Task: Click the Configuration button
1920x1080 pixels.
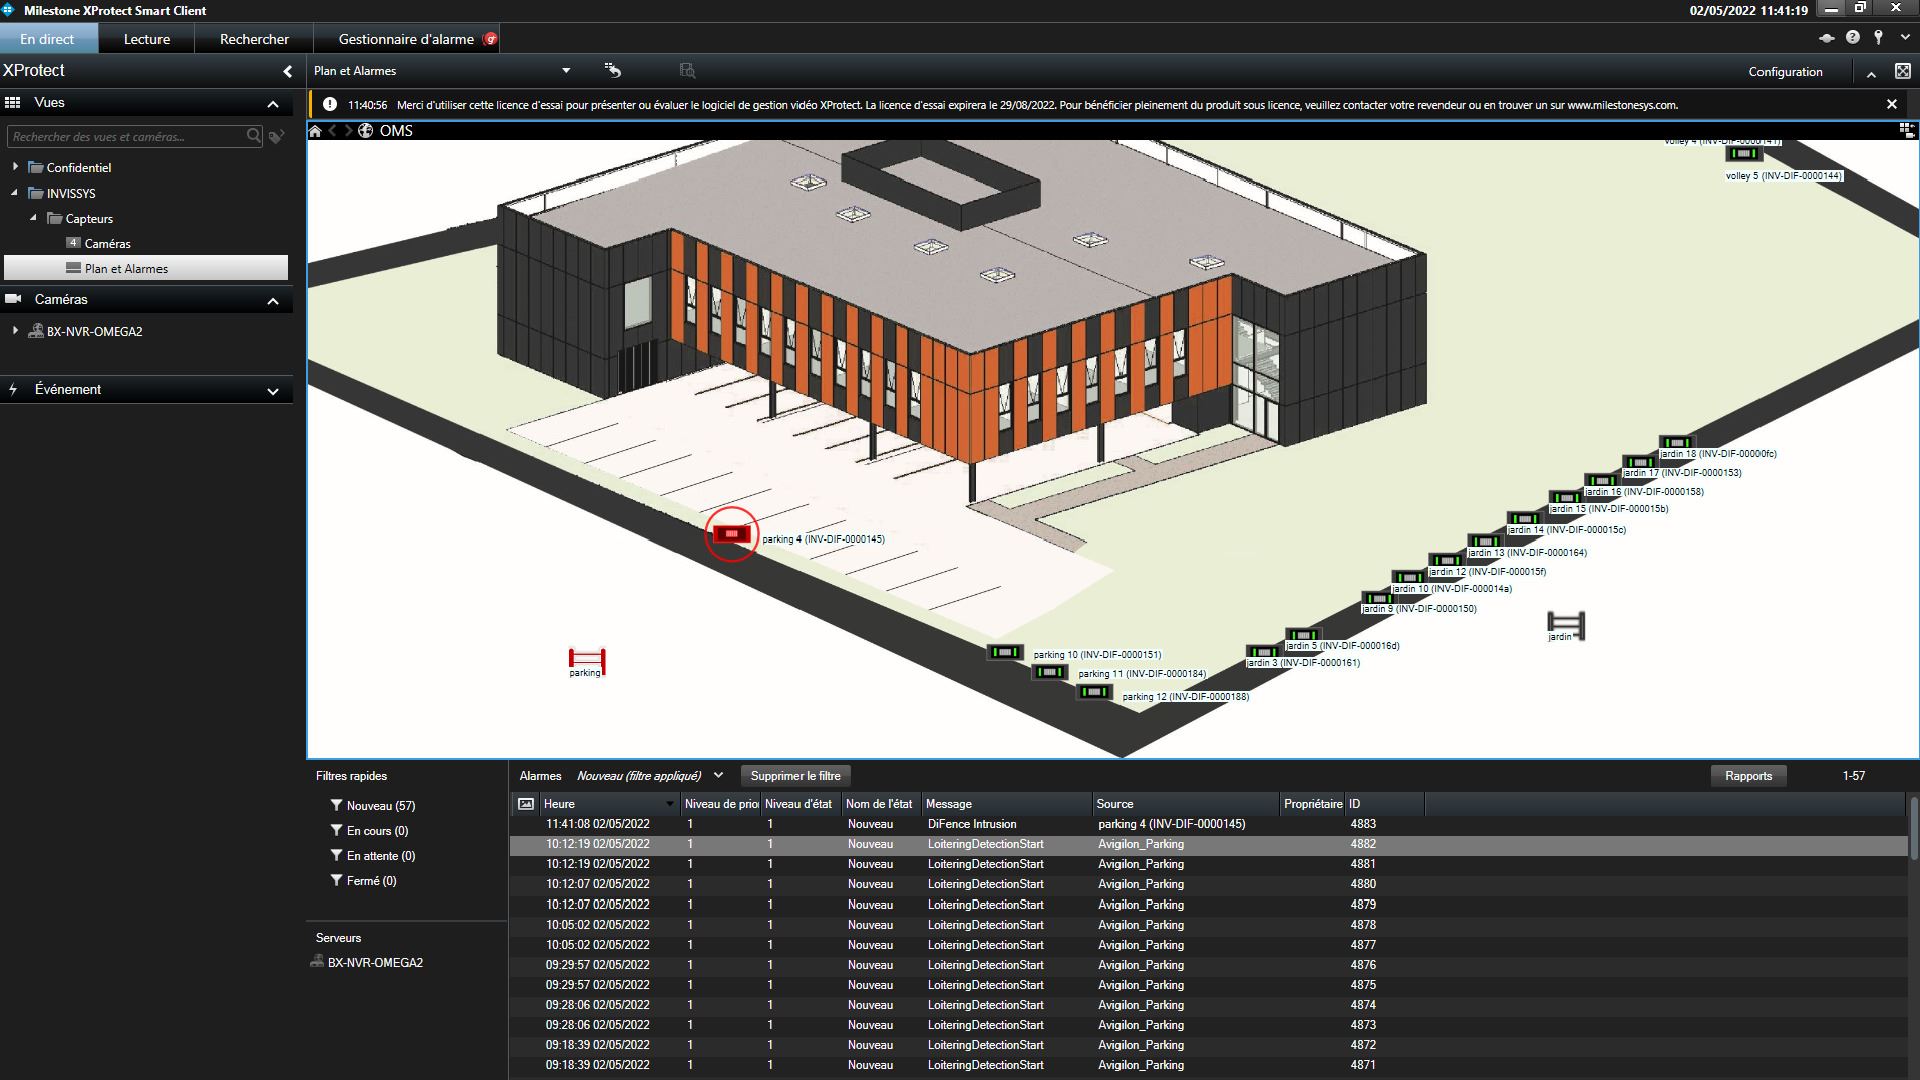Action: 1785,72
